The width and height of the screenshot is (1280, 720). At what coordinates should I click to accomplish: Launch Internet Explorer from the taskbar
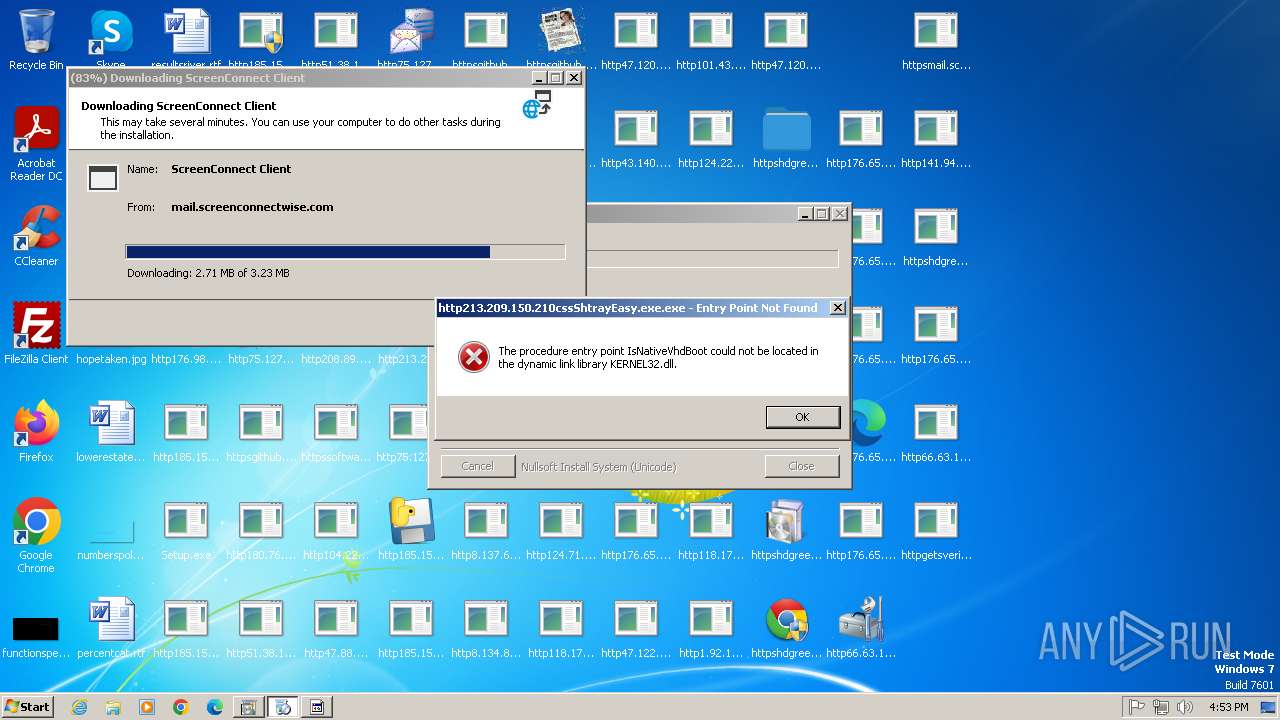click(79, 707)
